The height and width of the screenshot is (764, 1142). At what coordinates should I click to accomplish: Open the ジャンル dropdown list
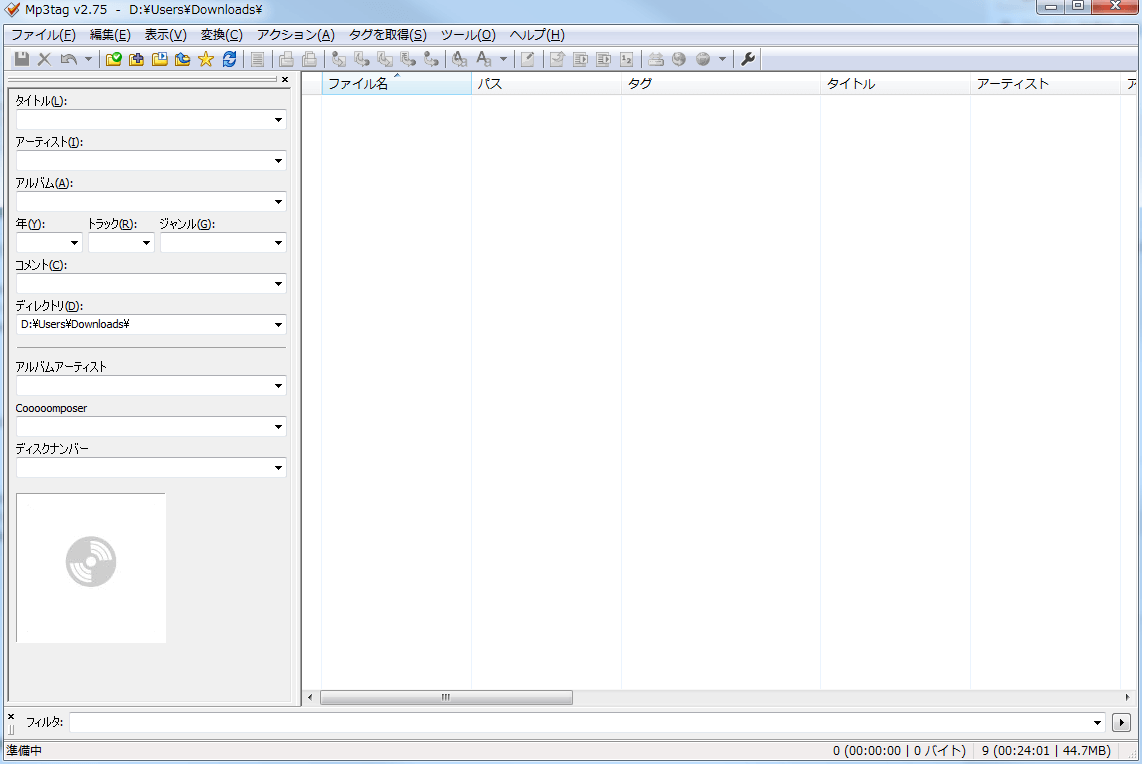278,243
